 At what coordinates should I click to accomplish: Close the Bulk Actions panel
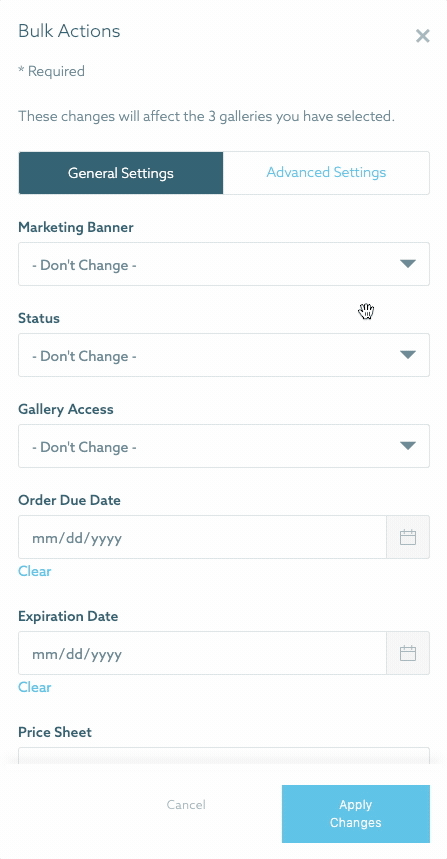pos(422,36)
